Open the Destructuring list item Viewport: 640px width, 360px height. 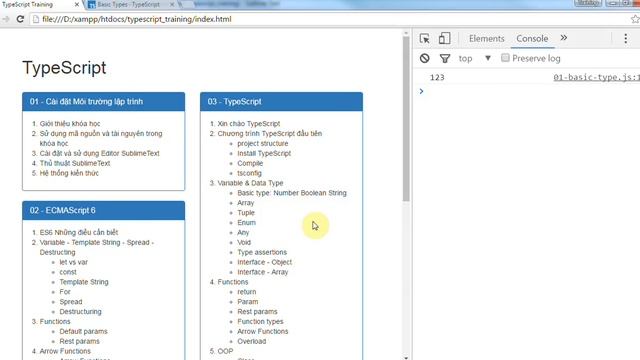click(x=80, y=311)
